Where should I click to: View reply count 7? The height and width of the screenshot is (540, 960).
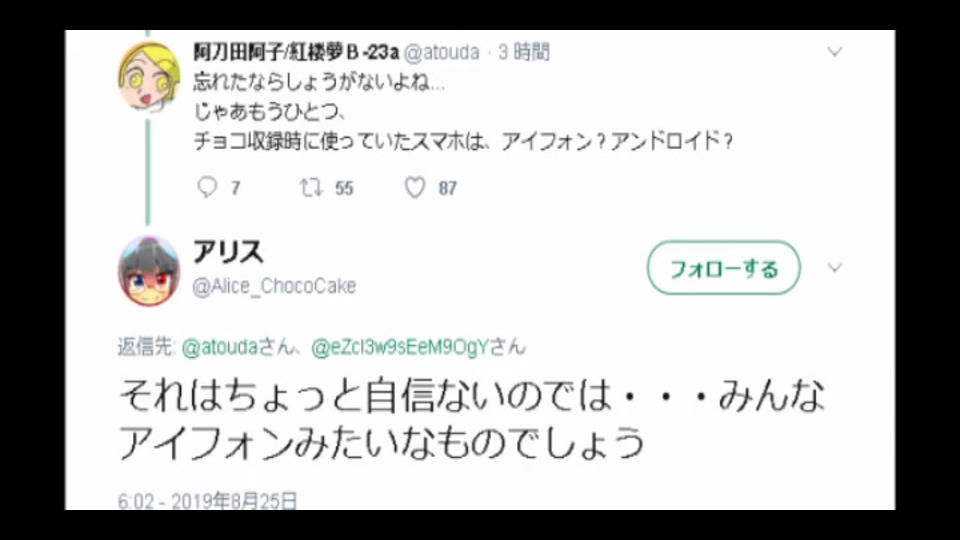coord(236,188)
